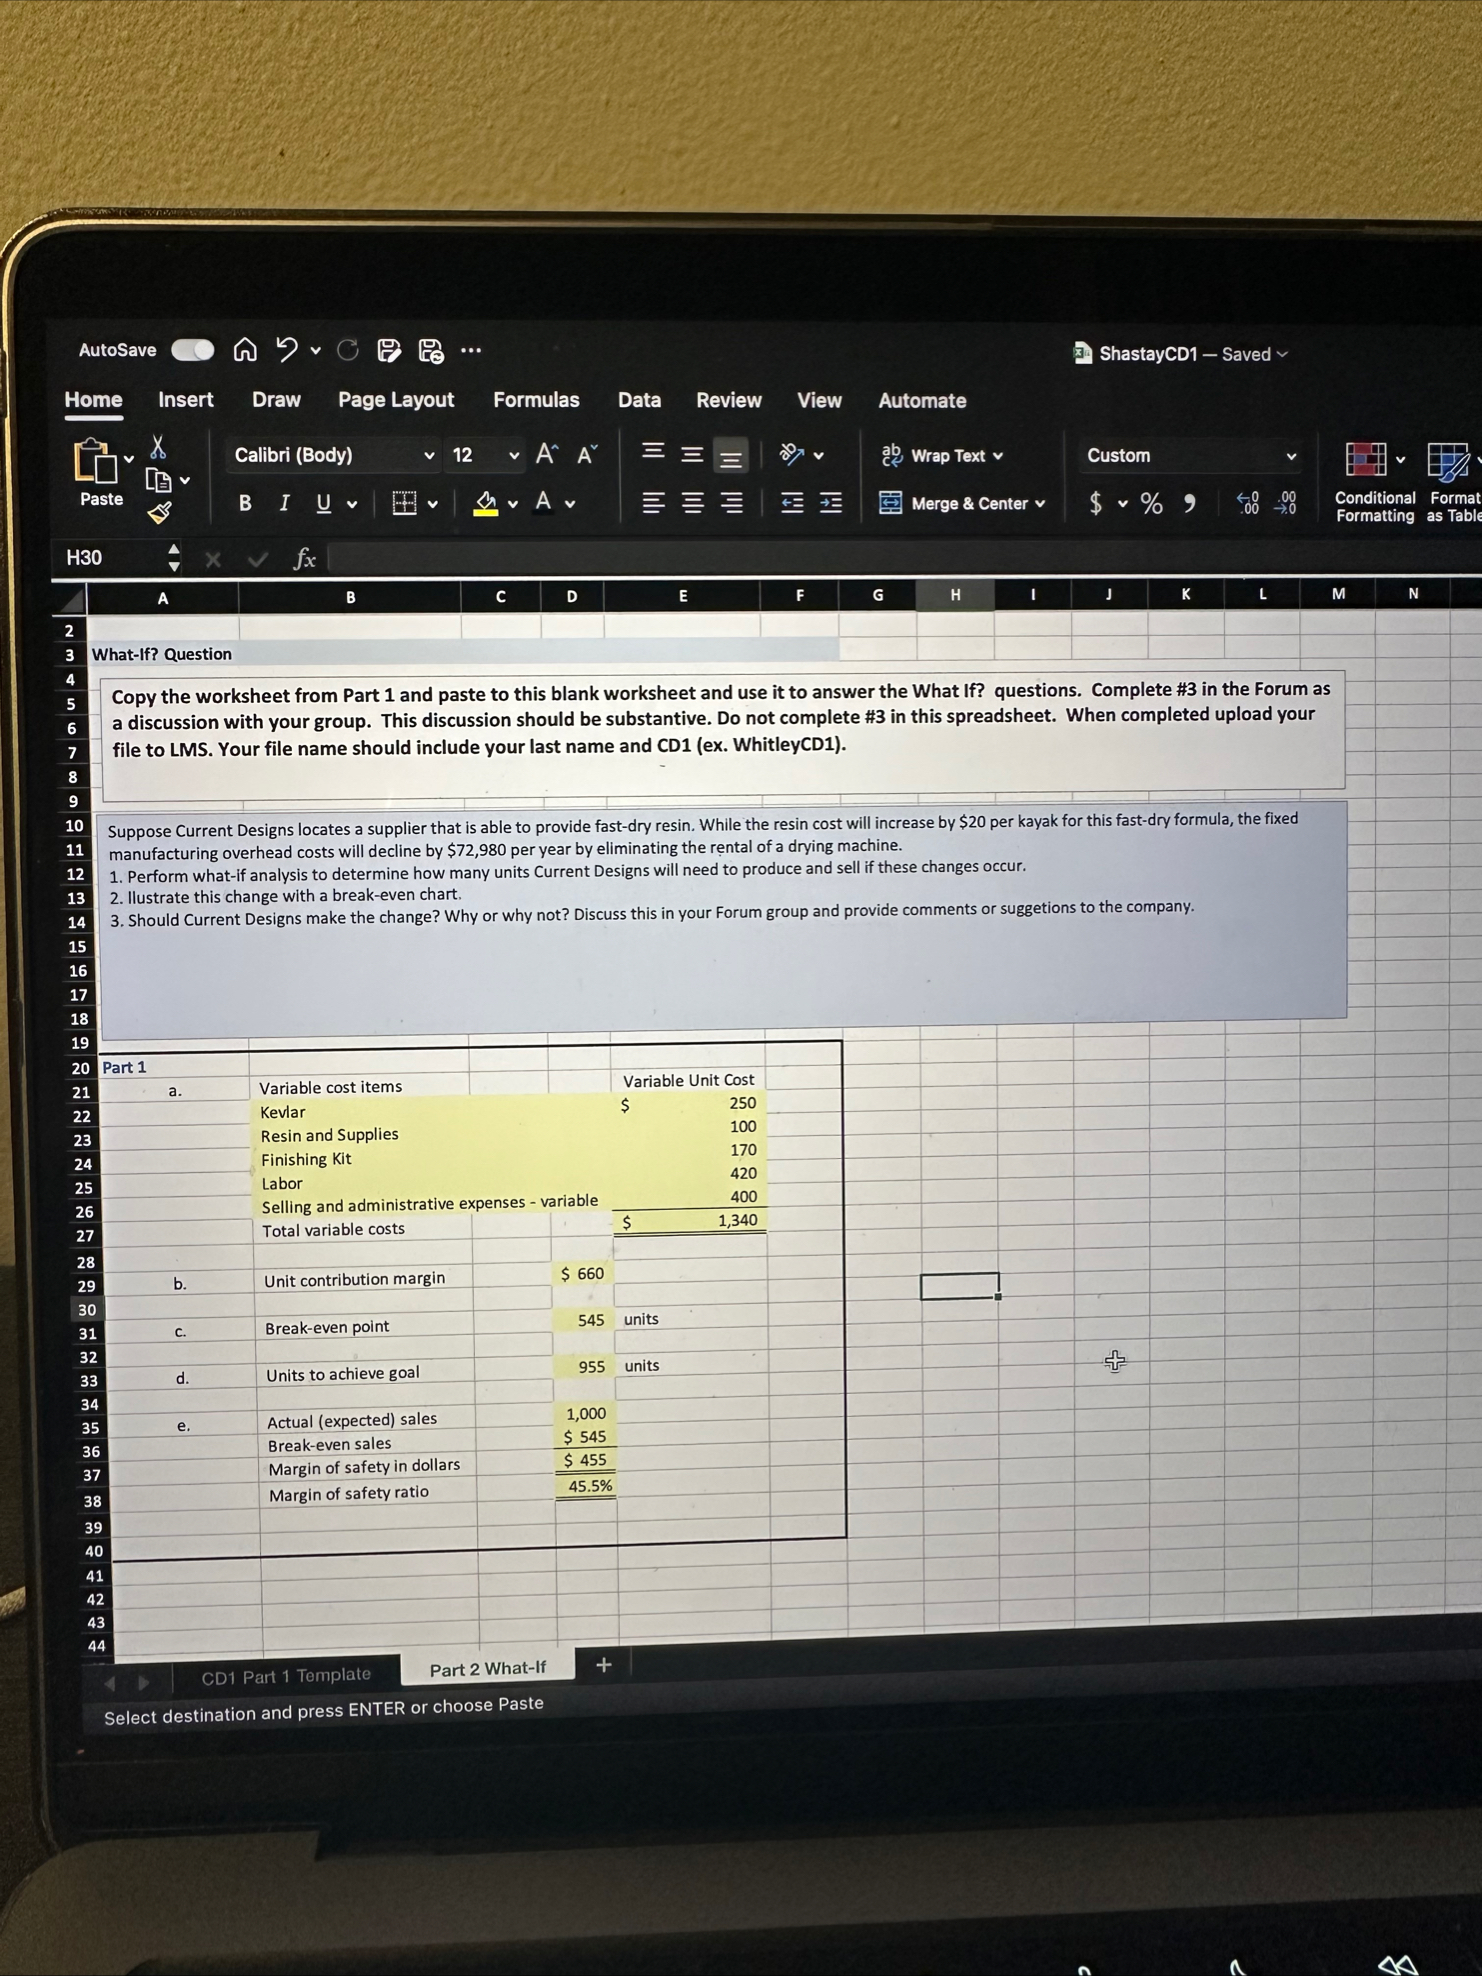Click the Copy icon
The width and height of the screenshot is (1482, 1976).
tap(159, 481)
